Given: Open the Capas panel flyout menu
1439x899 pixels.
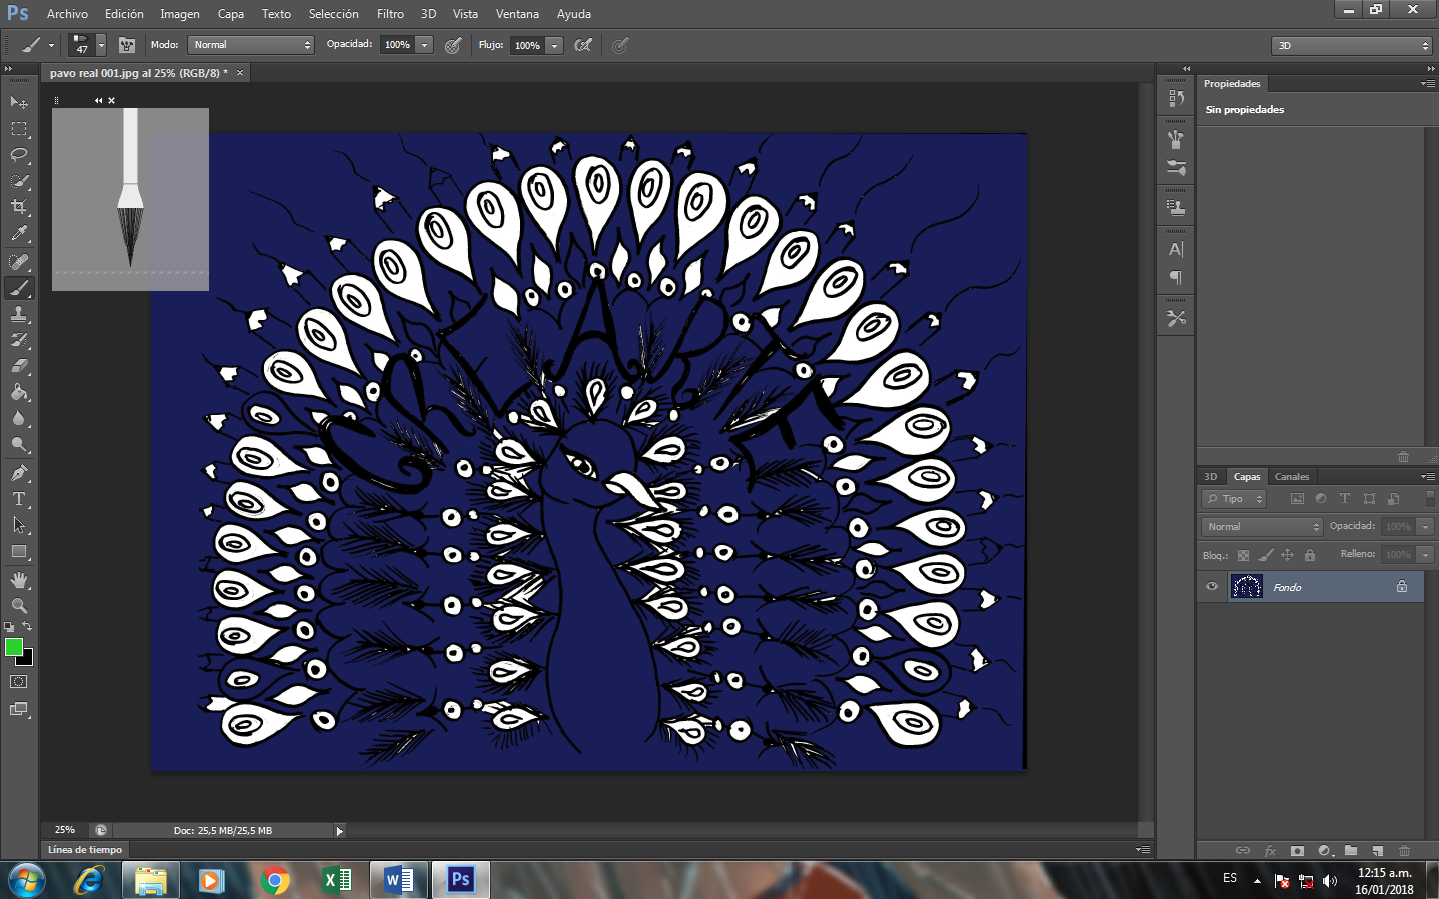Looking at the screenshot, I should point(1427,477).
